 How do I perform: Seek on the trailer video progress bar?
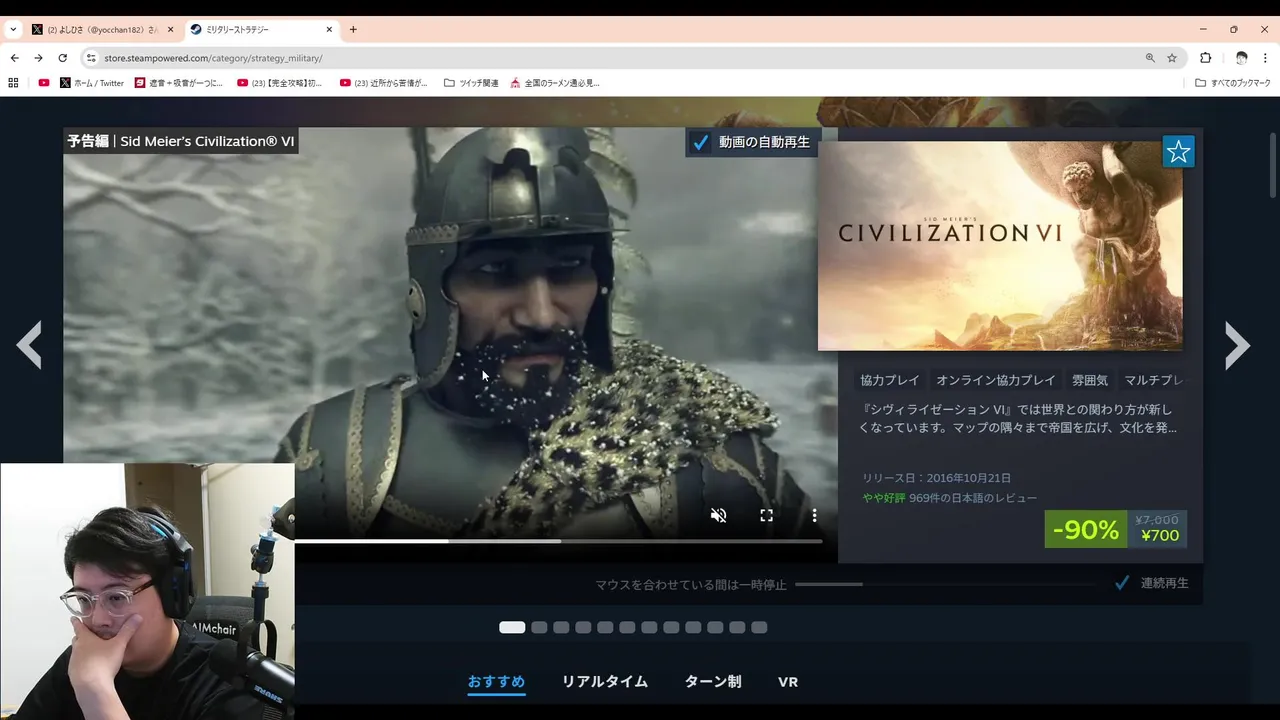(x=558, y=541)
